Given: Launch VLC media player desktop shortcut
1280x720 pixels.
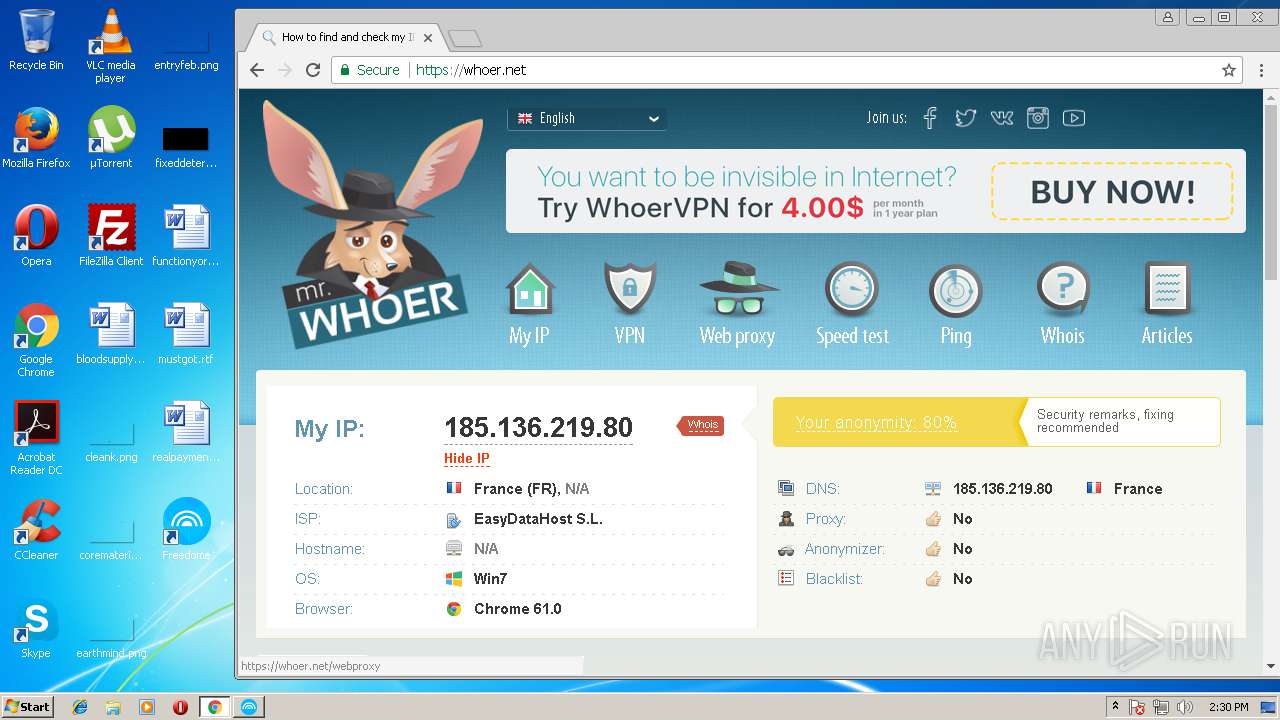Looking at the screenshot, I should (110, 45).
